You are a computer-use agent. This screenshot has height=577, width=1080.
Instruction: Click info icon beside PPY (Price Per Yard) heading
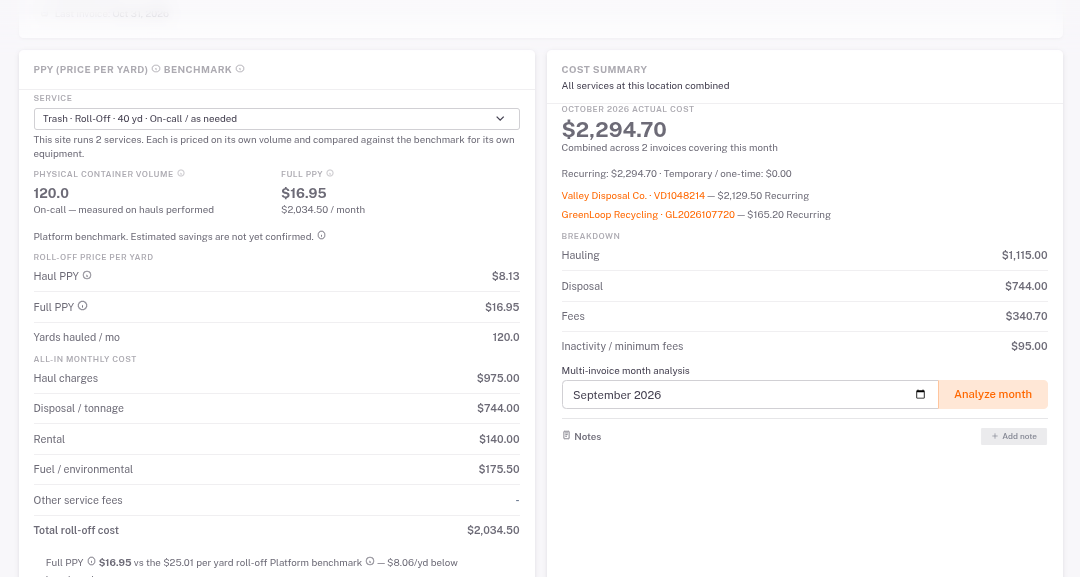156,69
